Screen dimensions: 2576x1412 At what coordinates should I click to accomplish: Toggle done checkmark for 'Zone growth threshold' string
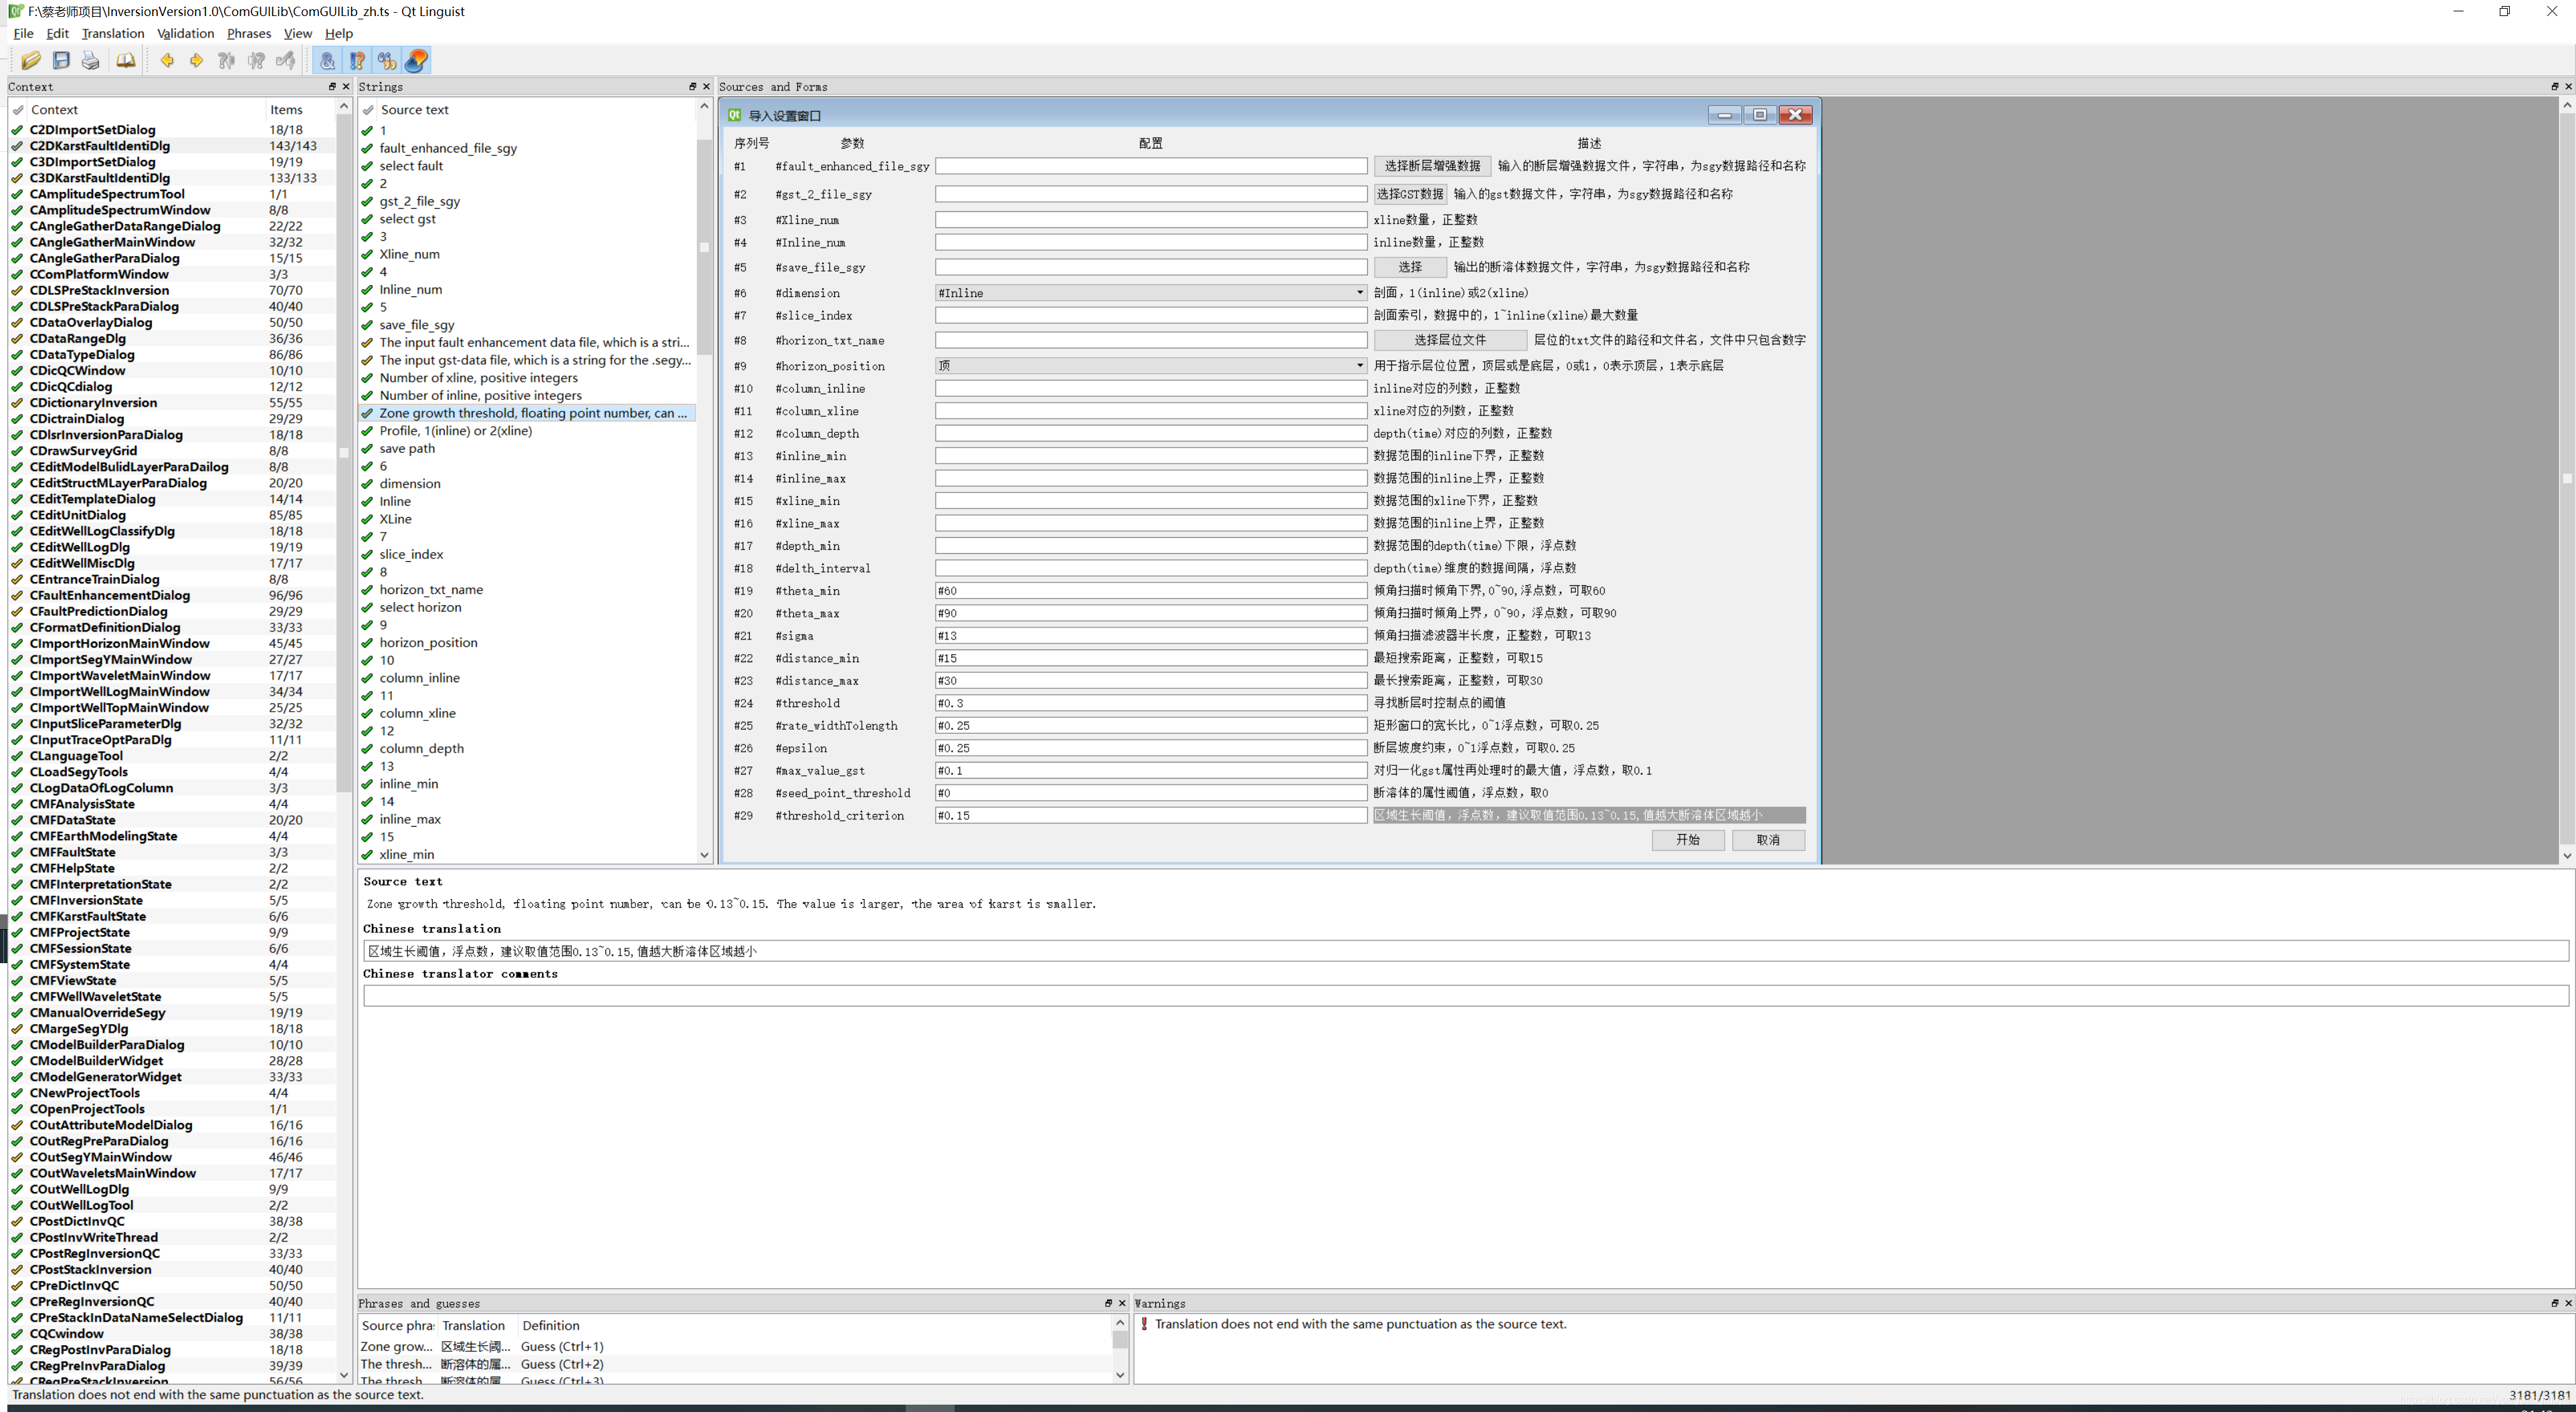[367, 413]
